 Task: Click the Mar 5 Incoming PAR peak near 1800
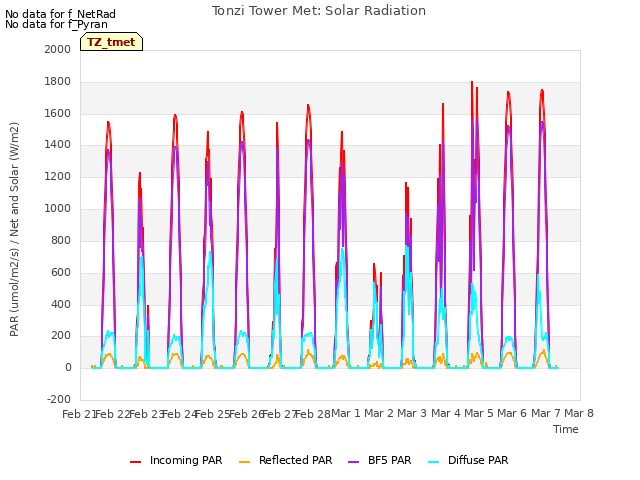coord(472,82)
